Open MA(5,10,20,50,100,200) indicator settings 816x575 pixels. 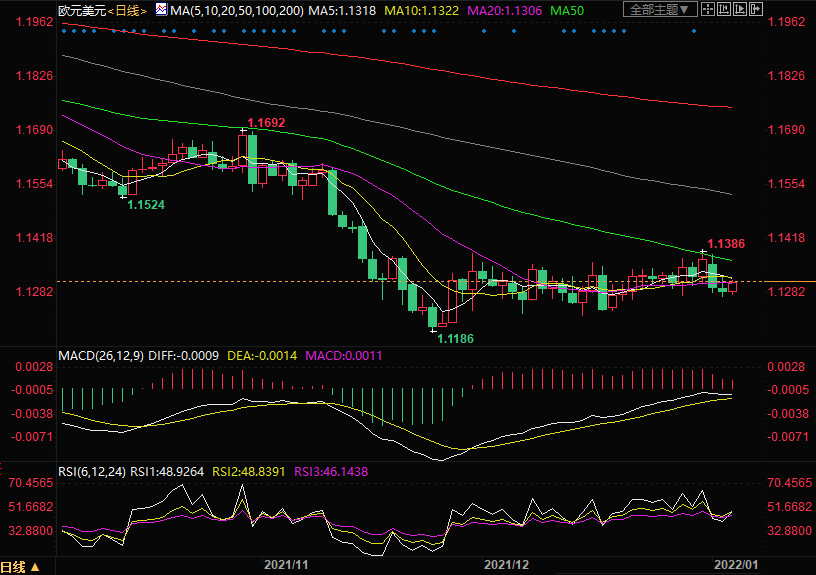[x=236, y=10]
